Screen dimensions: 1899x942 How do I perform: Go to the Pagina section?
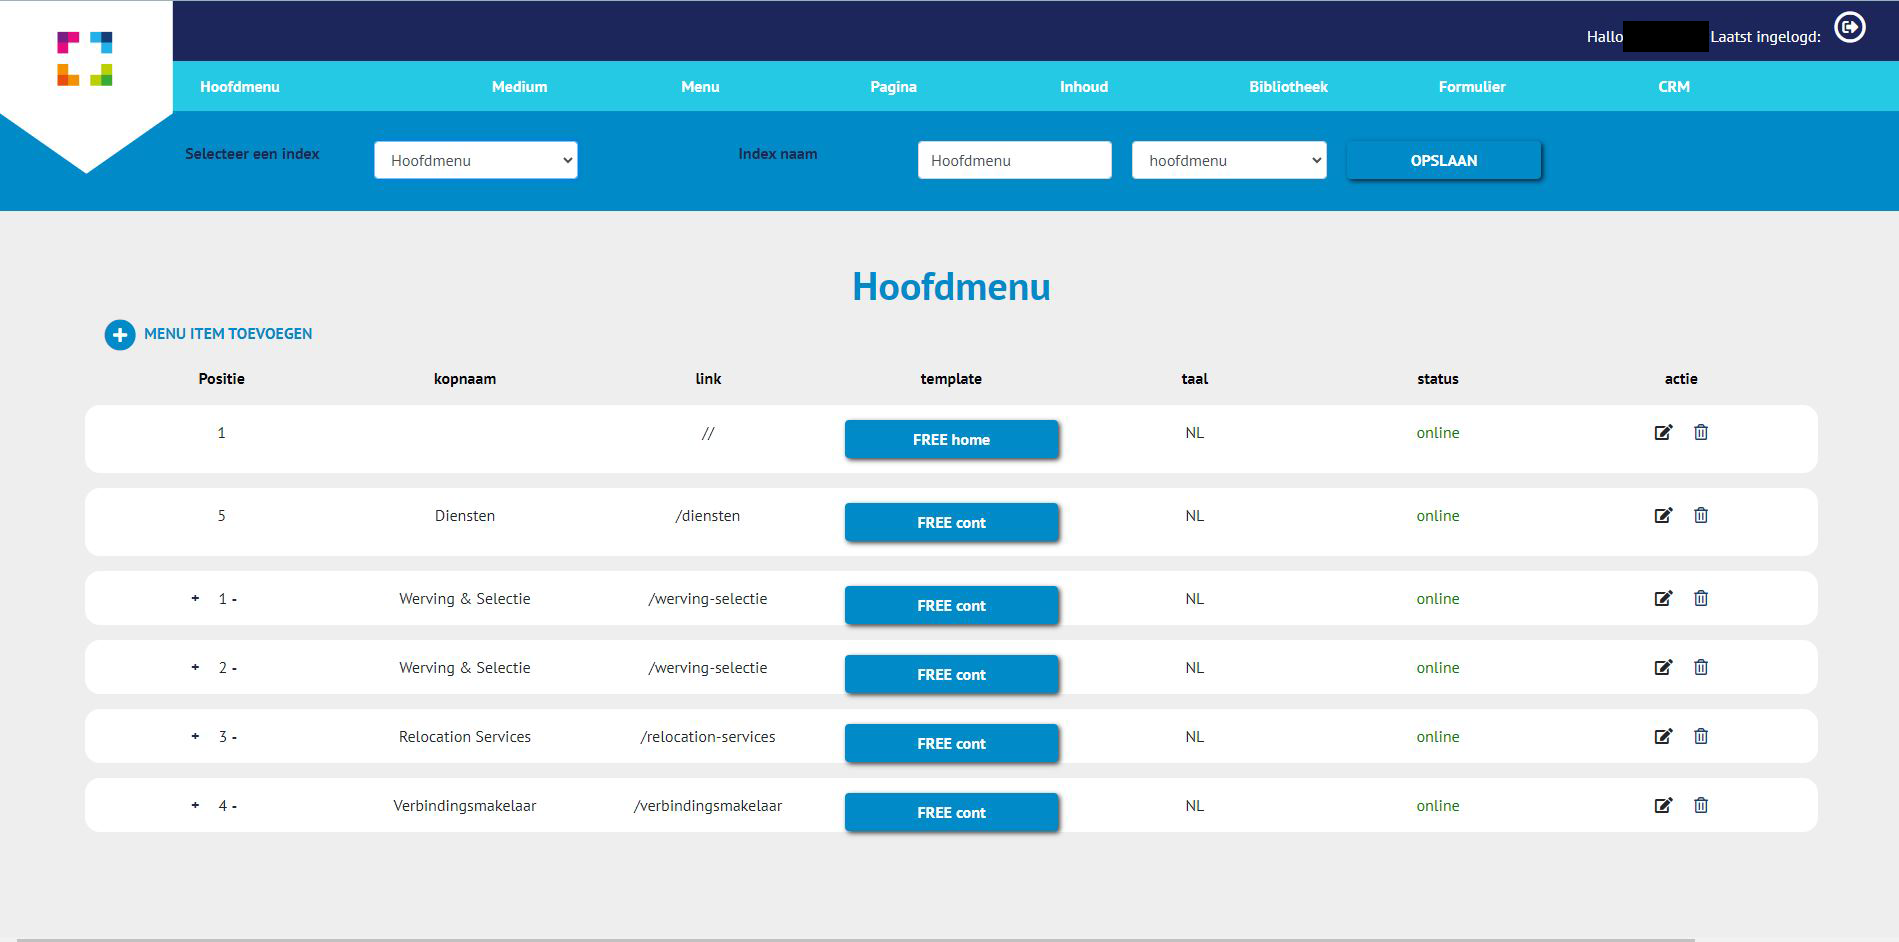[x=893, y=87]
